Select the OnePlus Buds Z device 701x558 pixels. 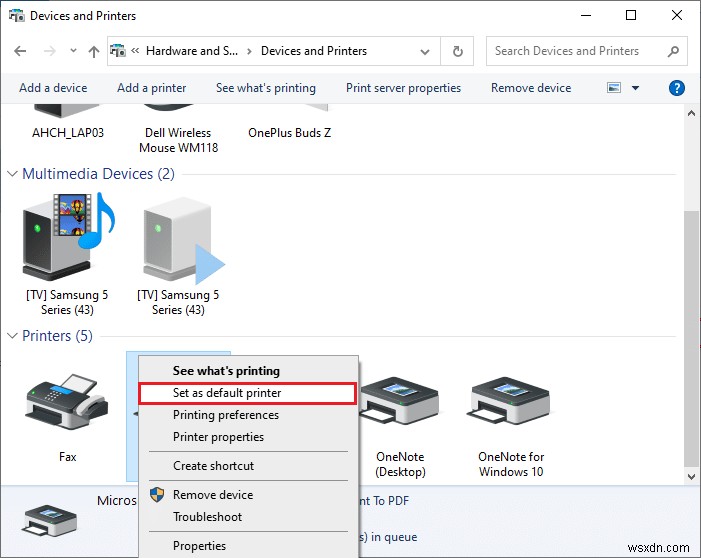click(289, 123)
